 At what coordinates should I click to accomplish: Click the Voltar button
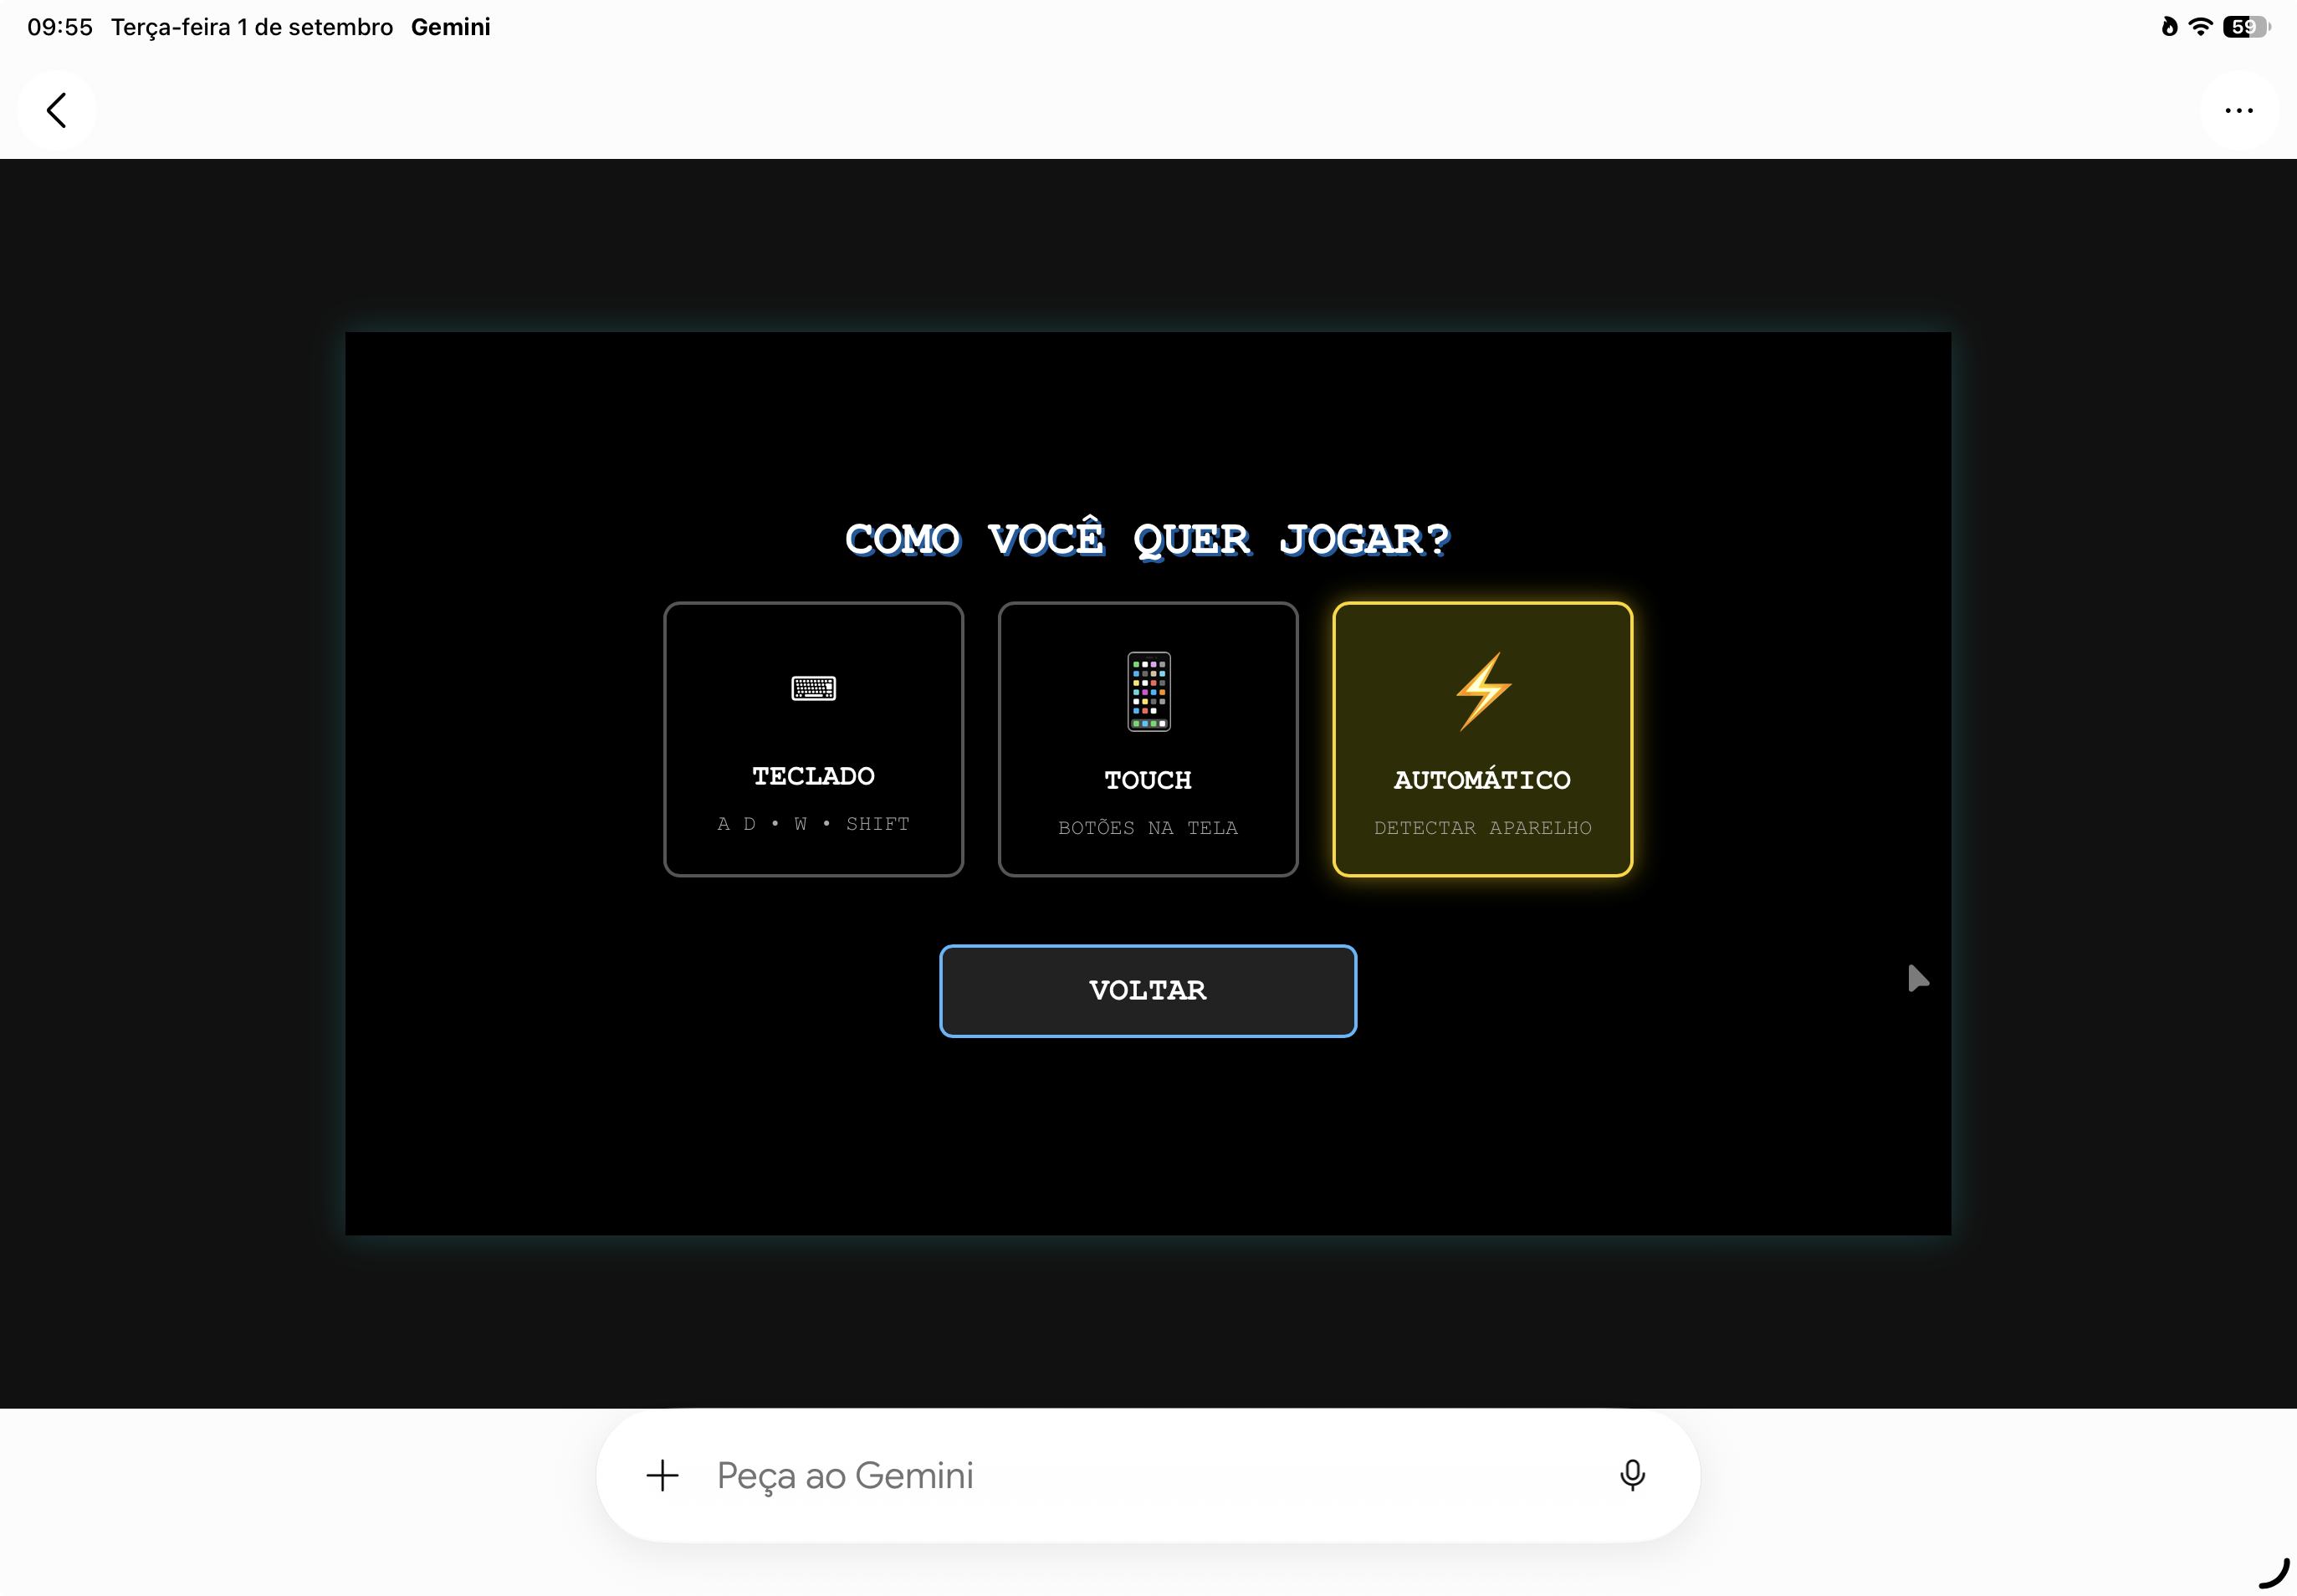click(1148, 991)
